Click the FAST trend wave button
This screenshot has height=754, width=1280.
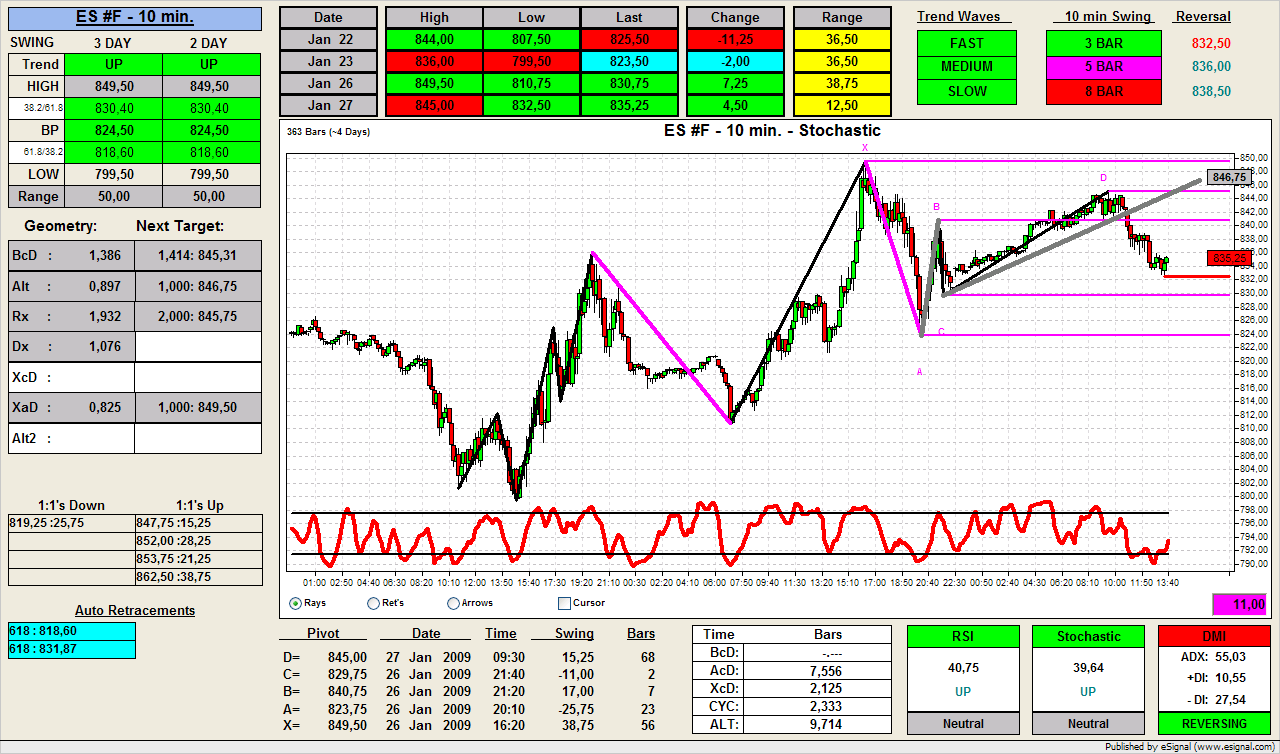[x=966, y=43]
